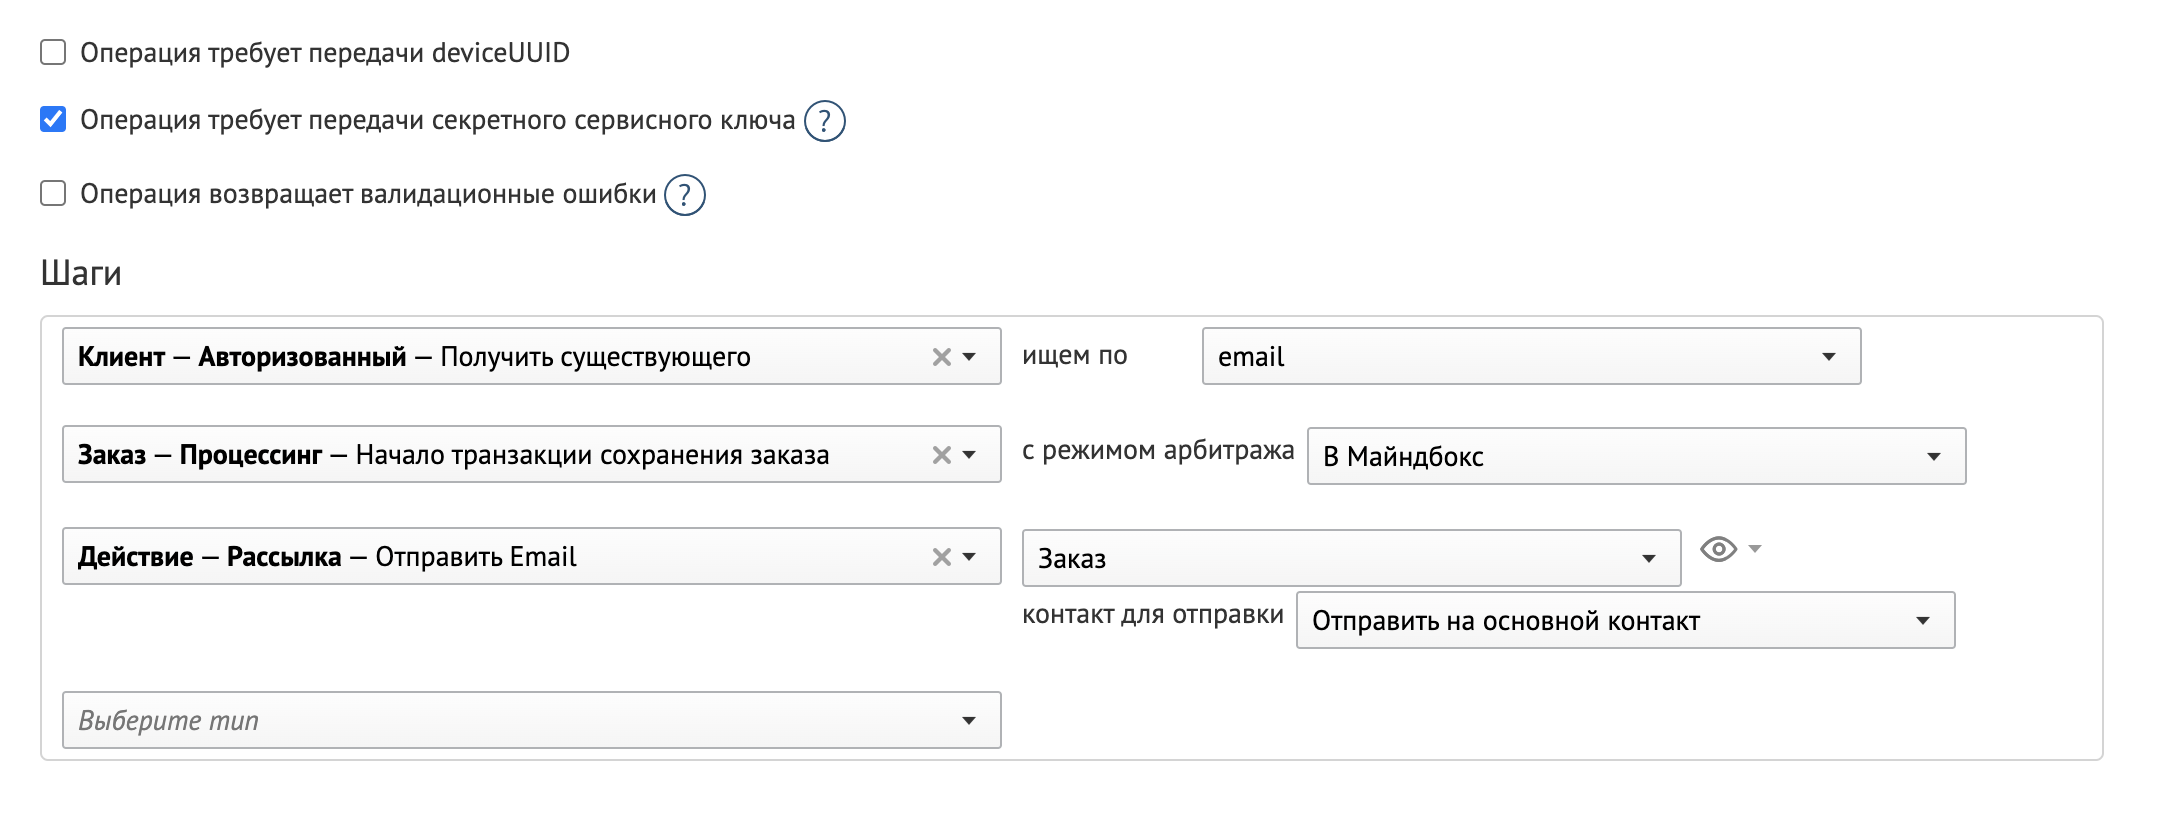
Task: Click label 'Операция требует передачи секретного сервисного ключа'
Action: (x=438, y=121)
